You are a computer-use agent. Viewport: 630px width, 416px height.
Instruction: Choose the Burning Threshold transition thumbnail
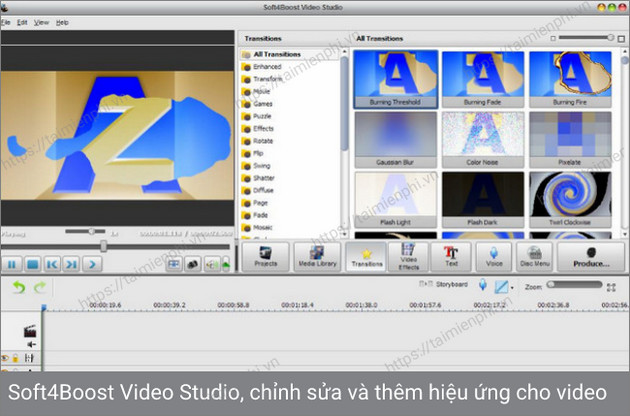pyautogui.click(x=395, y=79)
